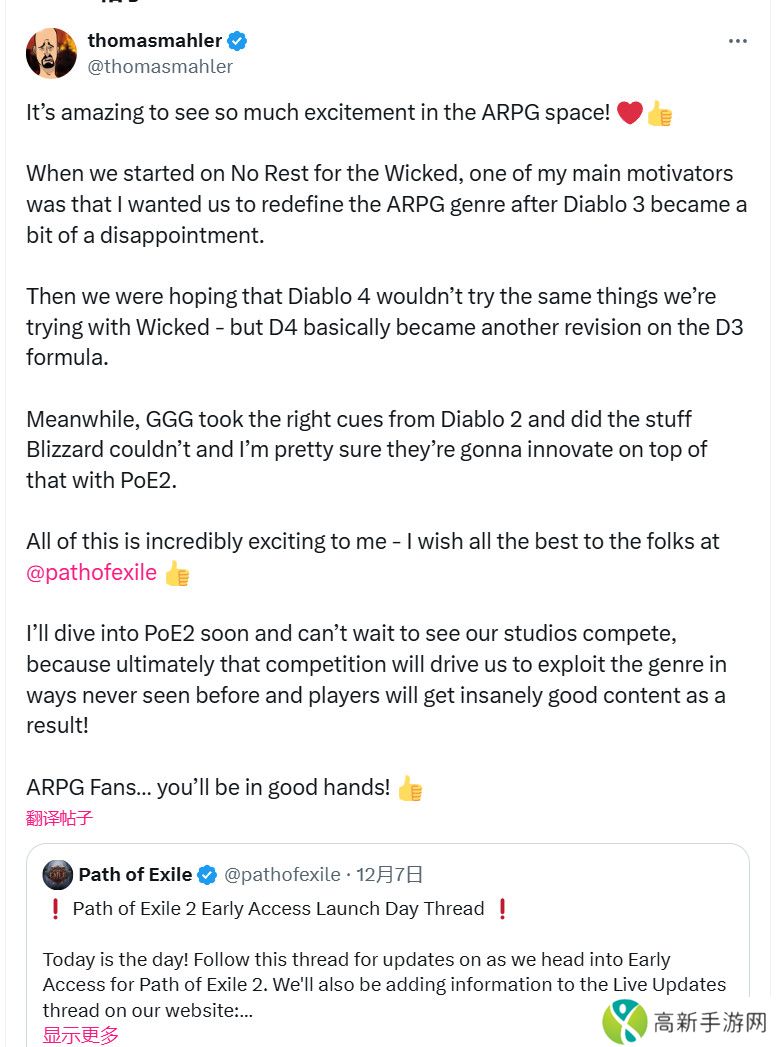784x1047 pixels.
Task: Click thomasmahler's profile avatar
Action: coord(51,53)
